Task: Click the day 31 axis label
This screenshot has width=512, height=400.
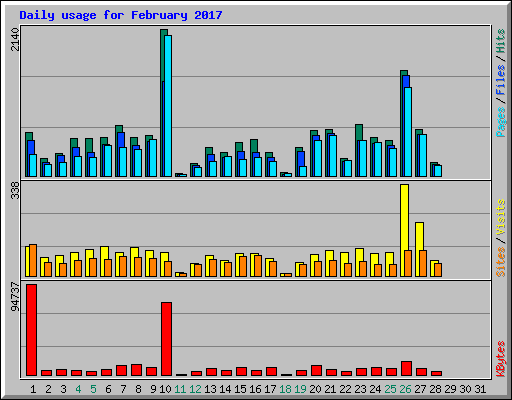Action: [x=481, y=389]
